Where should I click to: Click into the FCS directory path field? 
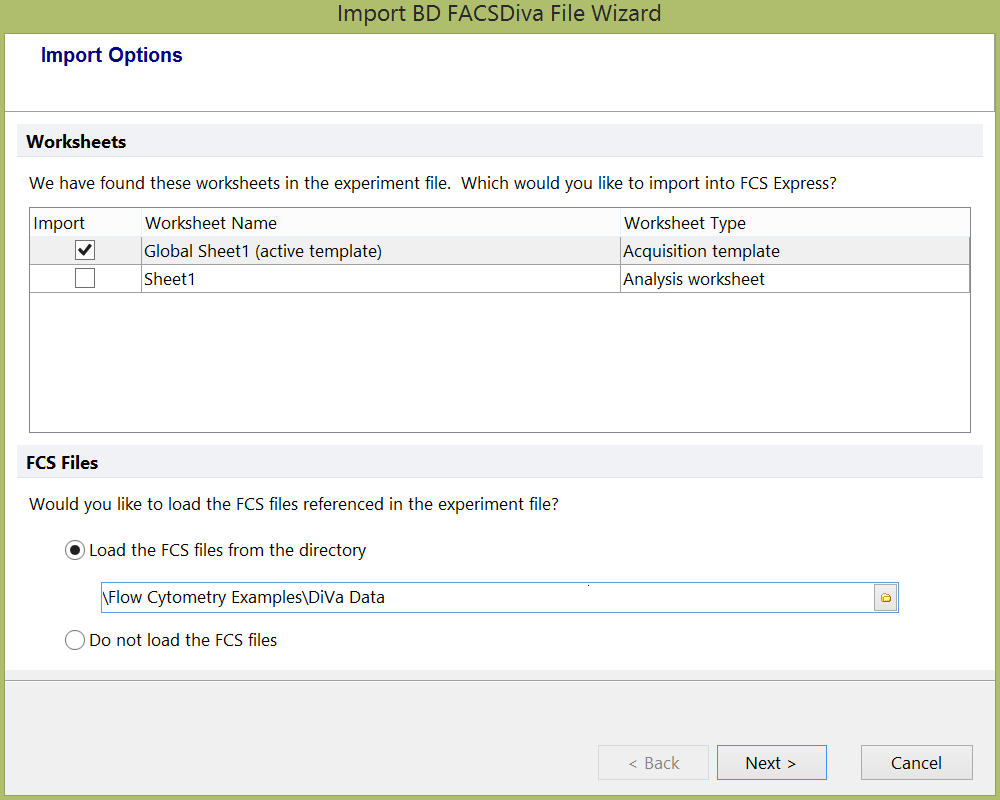click(x=487, y=598)
